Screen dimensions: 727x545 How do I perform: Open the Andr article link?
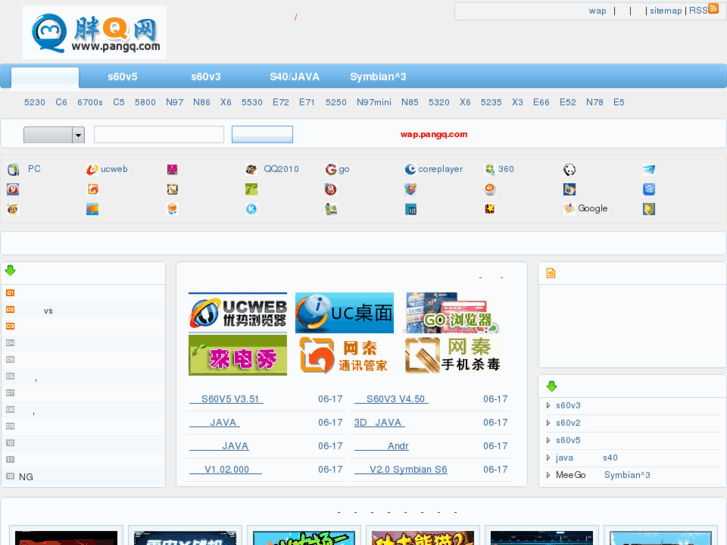coord(382,446)
